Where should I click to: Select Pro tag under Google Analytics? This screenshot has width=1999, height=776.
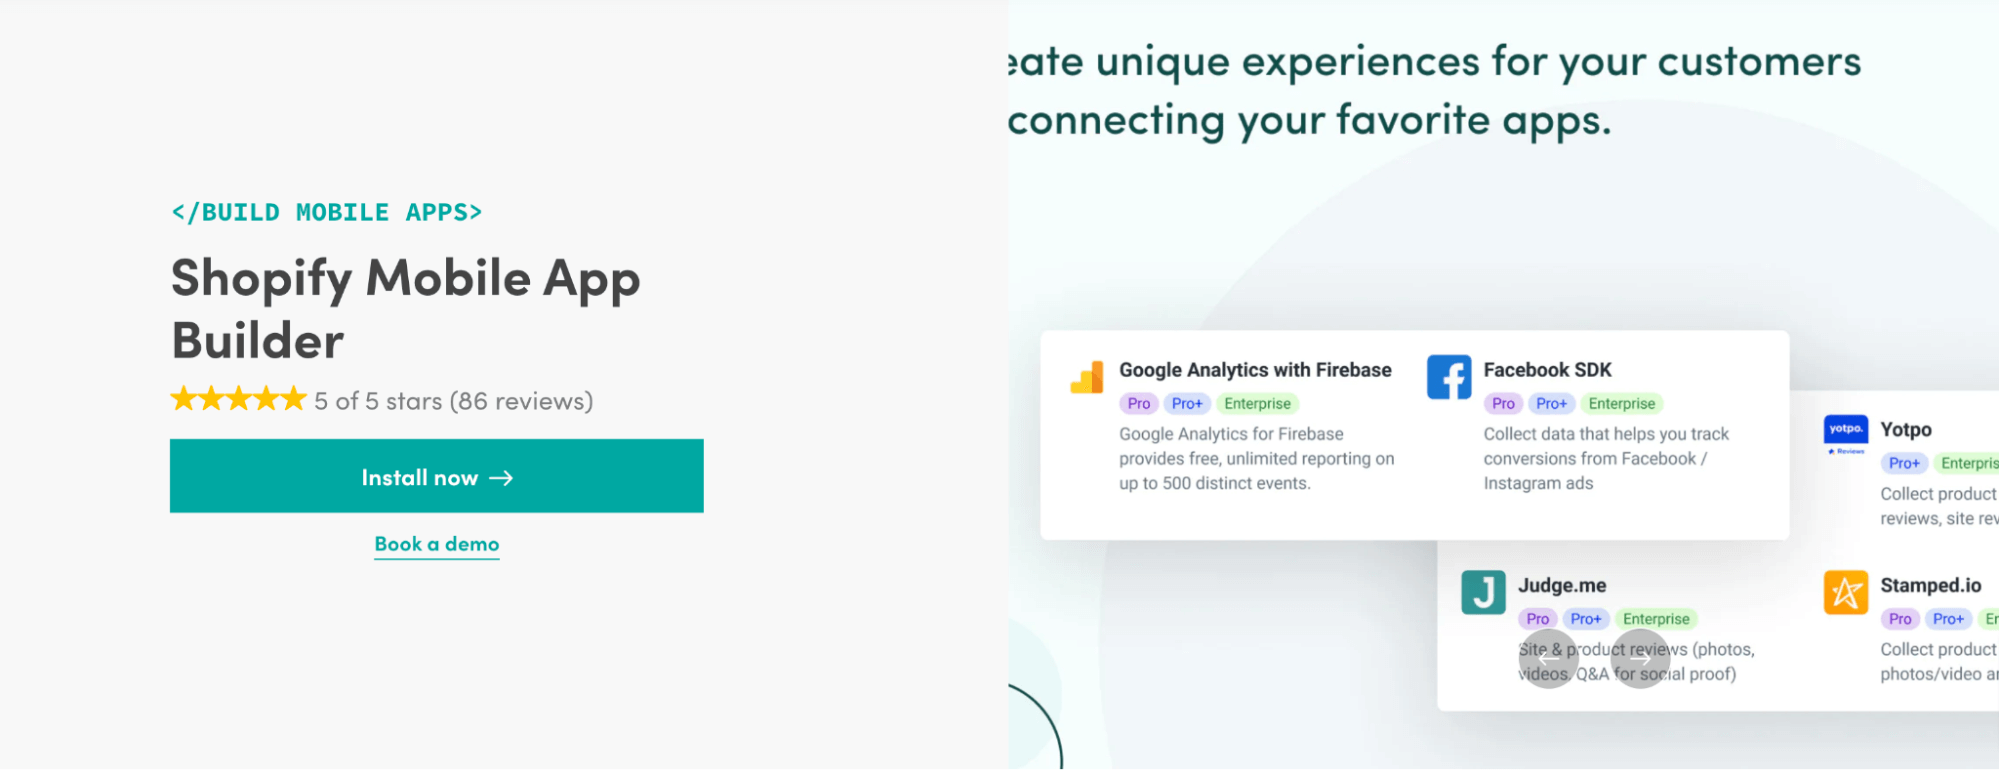coord(1139,404)
